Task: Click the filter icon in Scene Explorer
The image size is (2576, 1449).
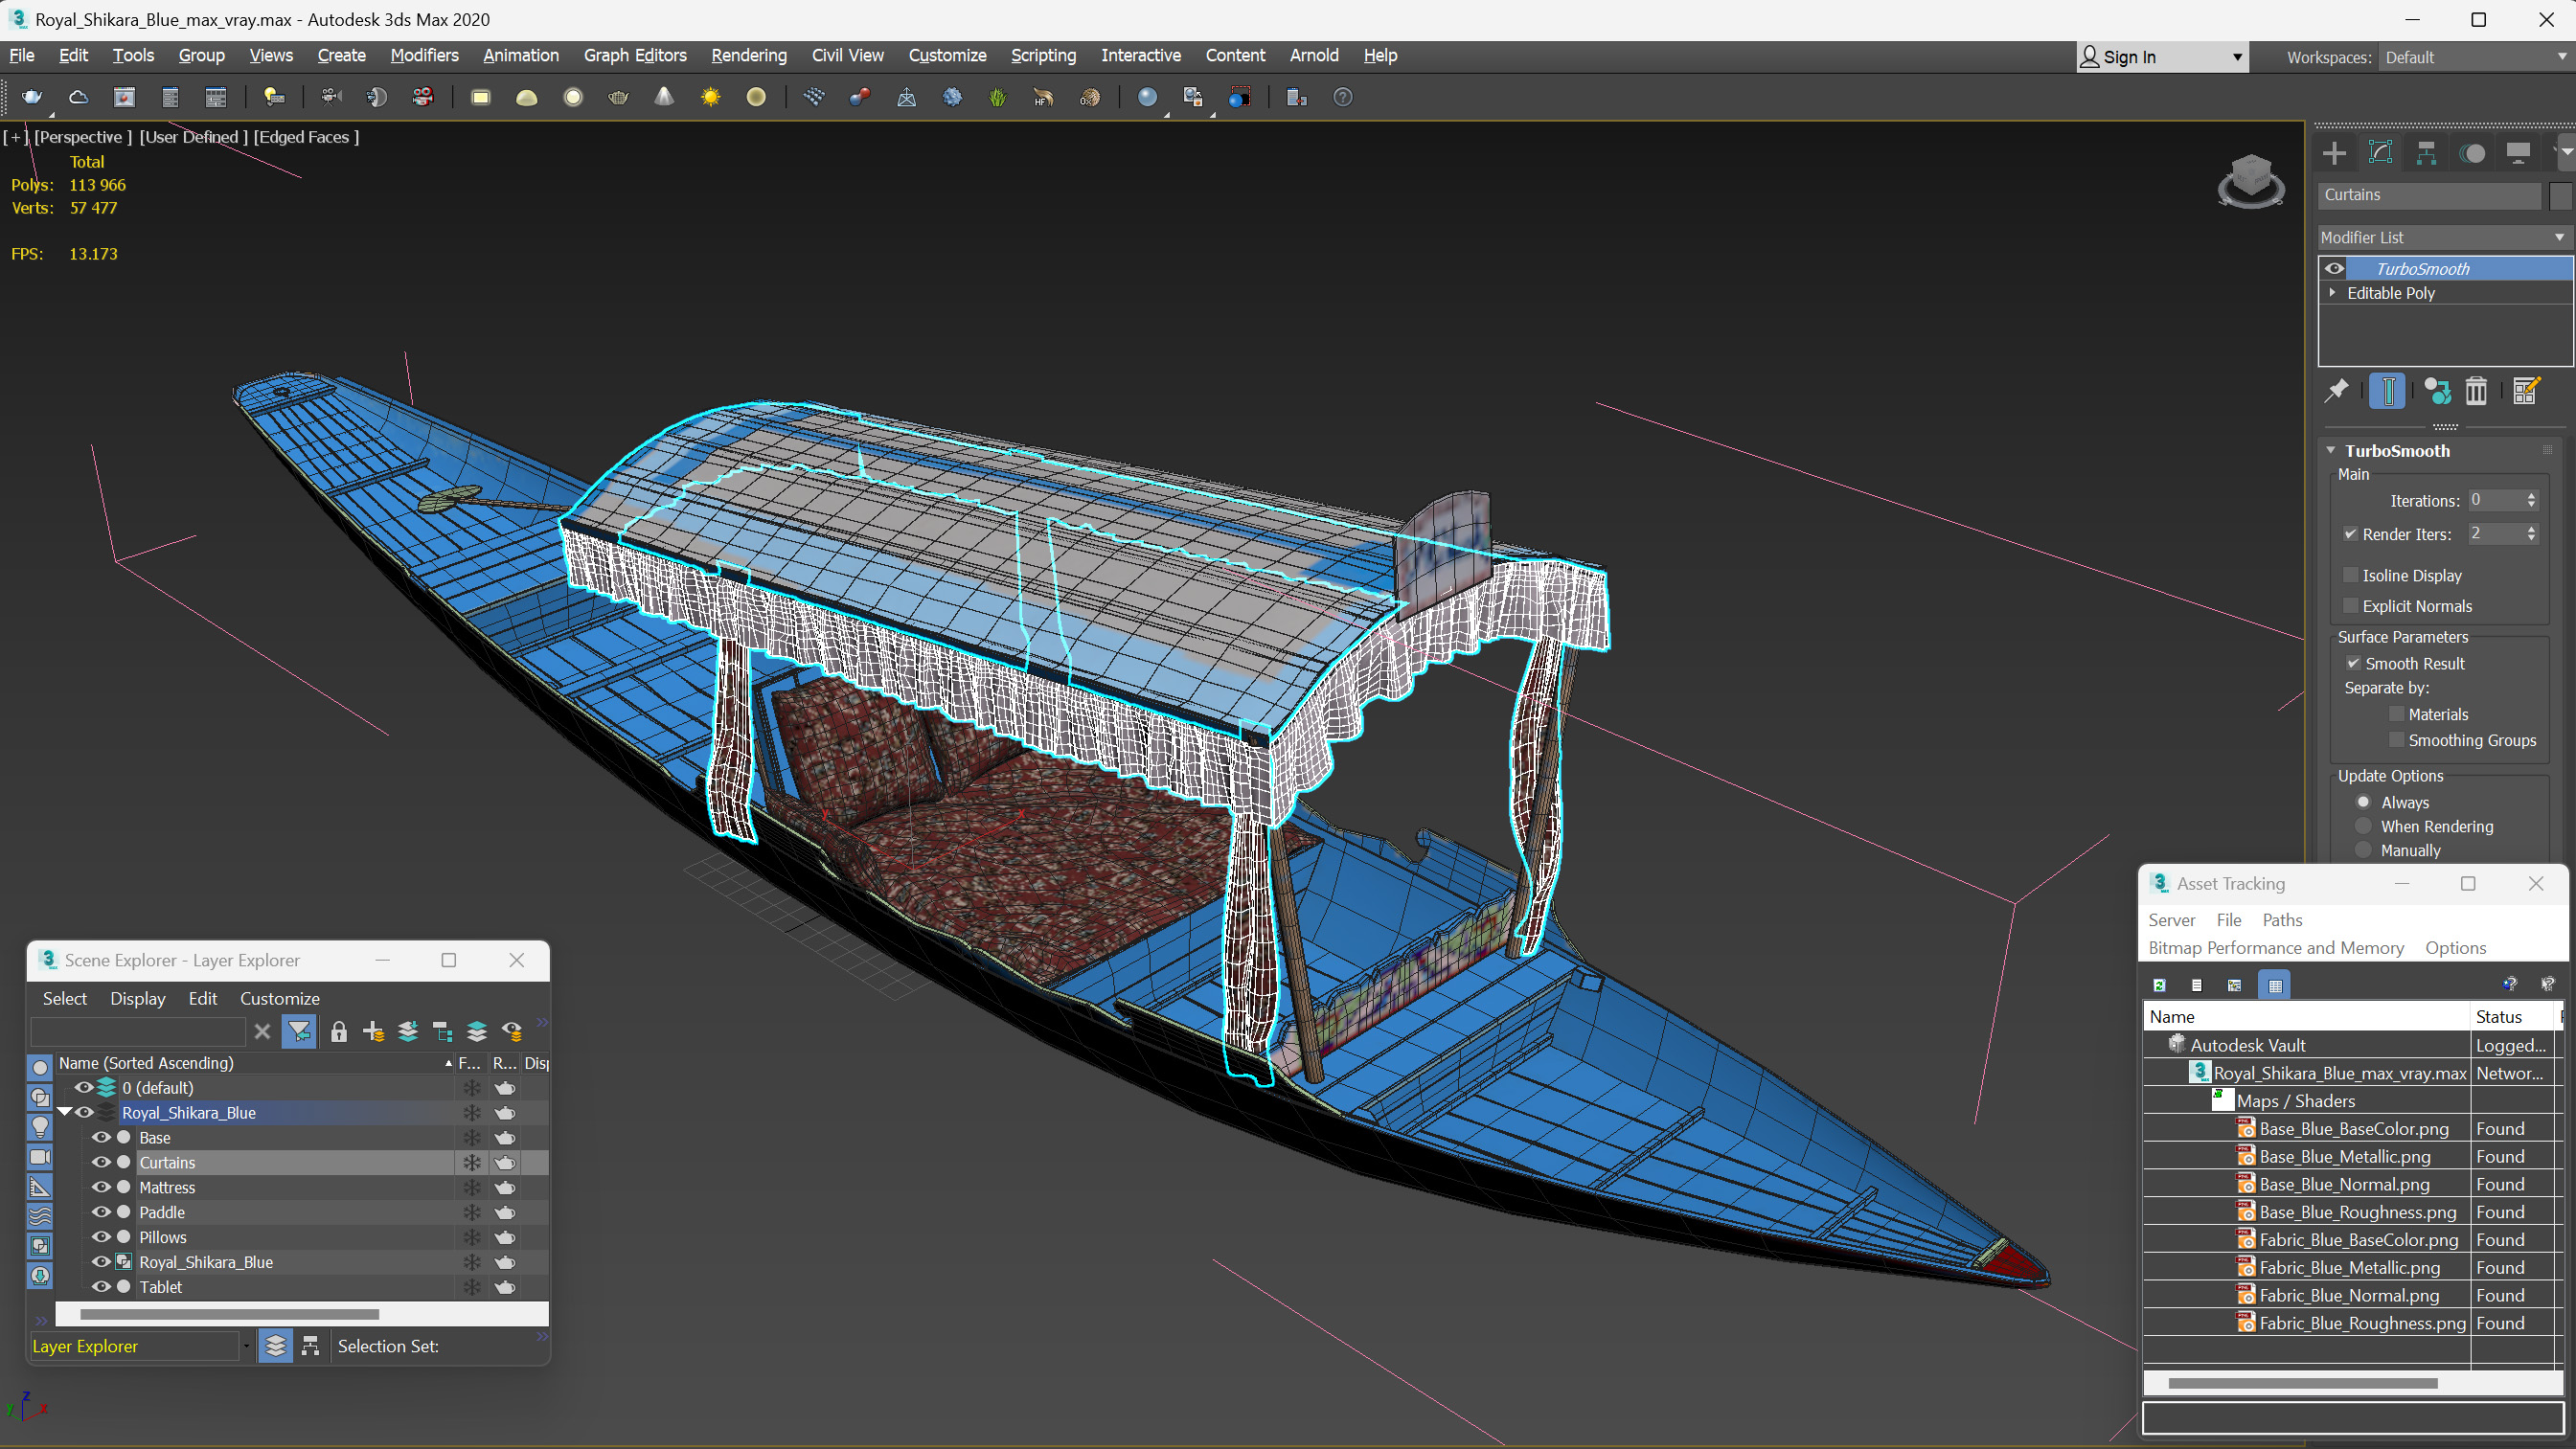Action: point(299,1031)
